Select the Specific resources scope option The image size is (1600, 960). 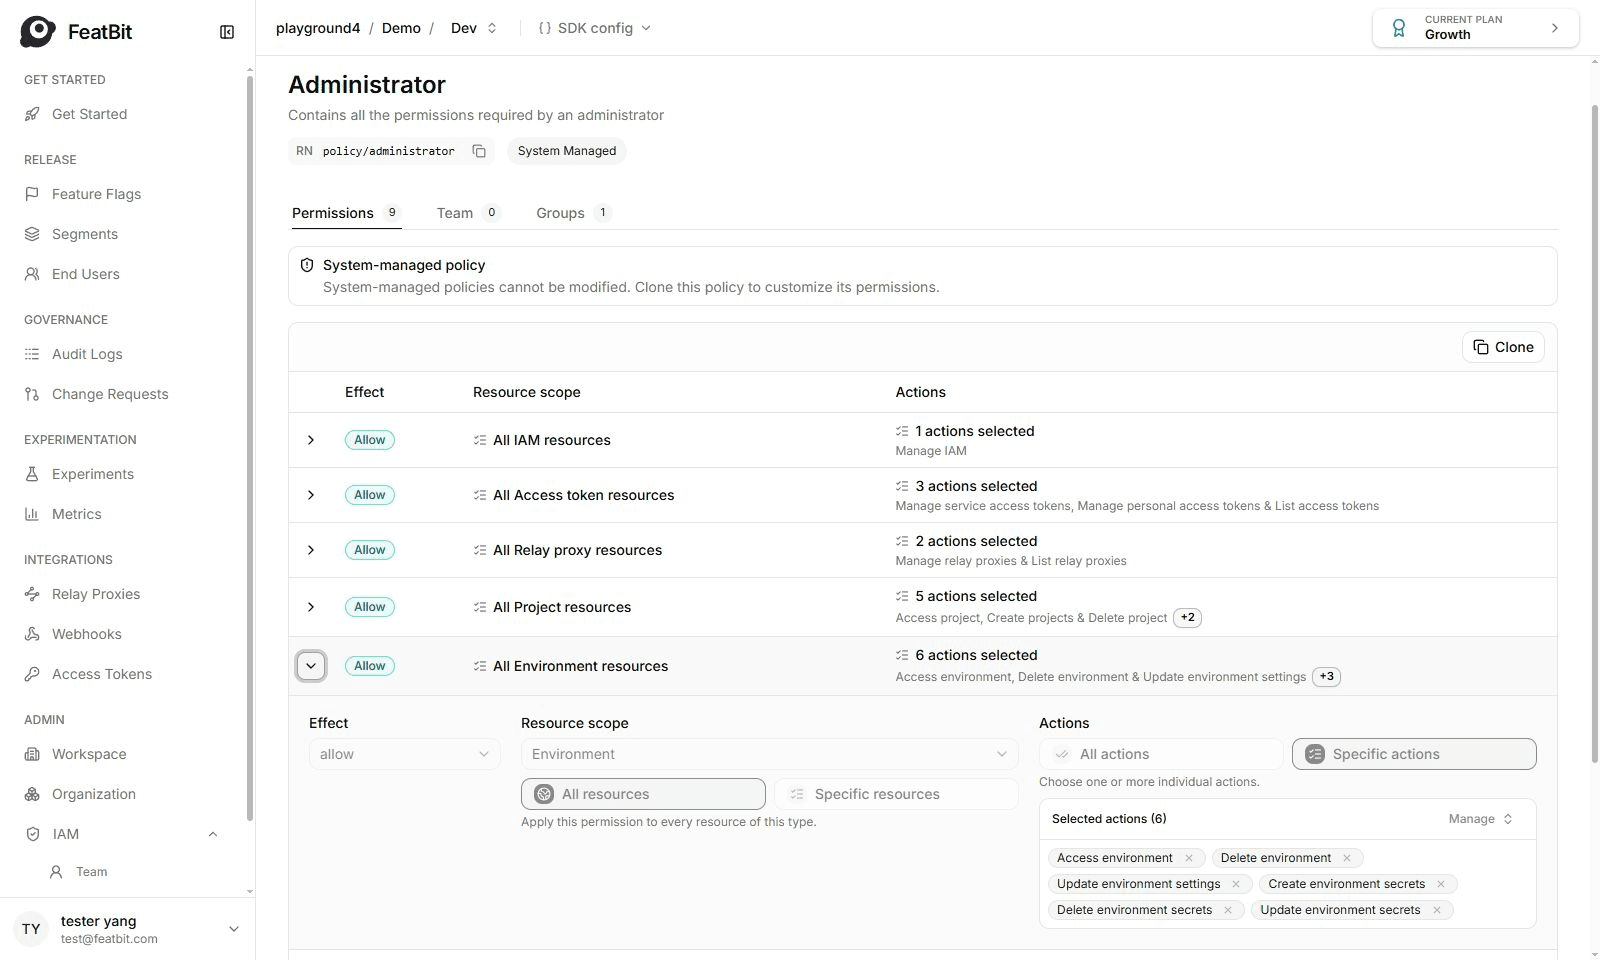[896, 794]
